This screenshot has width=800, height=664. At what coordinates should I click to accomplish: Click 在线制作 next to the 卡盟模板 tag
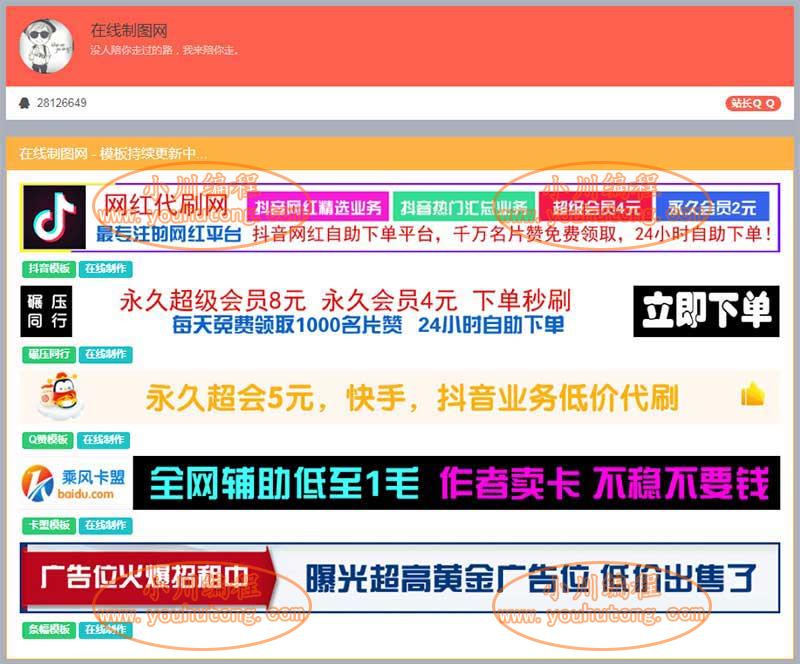click(106, 525)
